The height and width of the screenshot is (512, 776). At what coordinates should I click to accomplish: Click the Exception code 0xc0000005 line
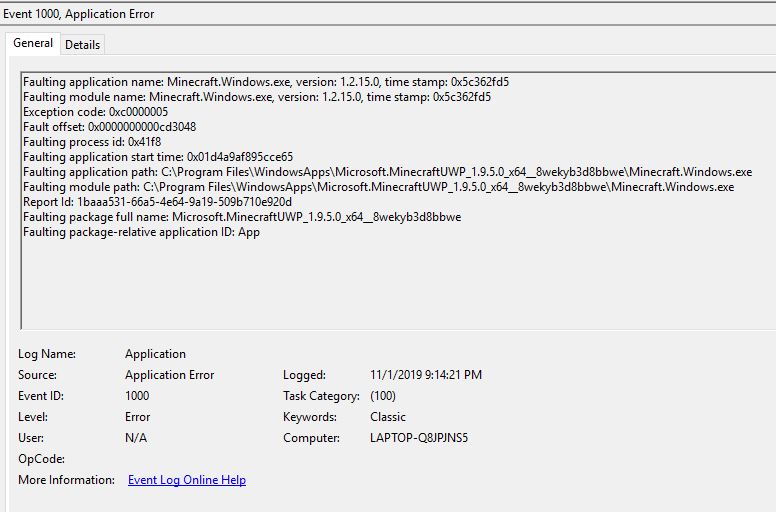(95, 112)
